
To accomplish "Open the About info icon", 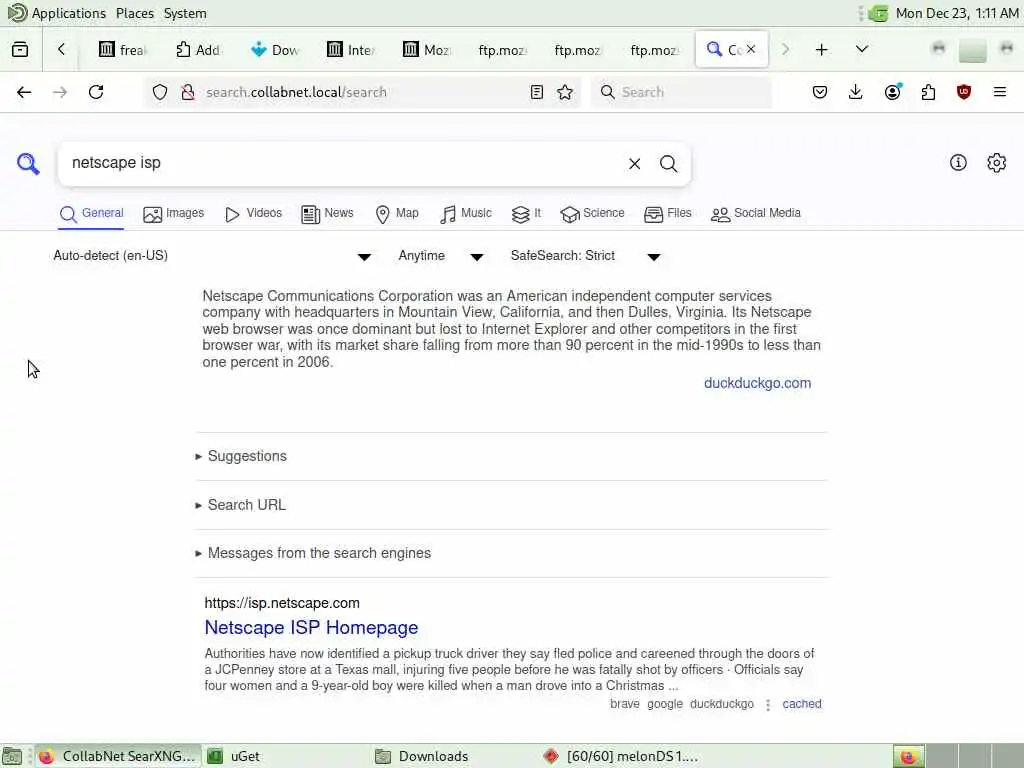I will pos(958,163).
